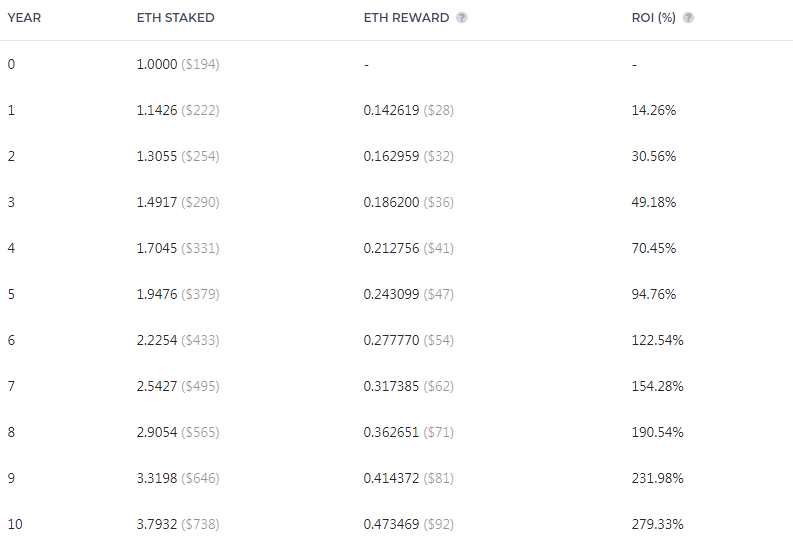Click the 0.243099 reward value

pos(392,294)
